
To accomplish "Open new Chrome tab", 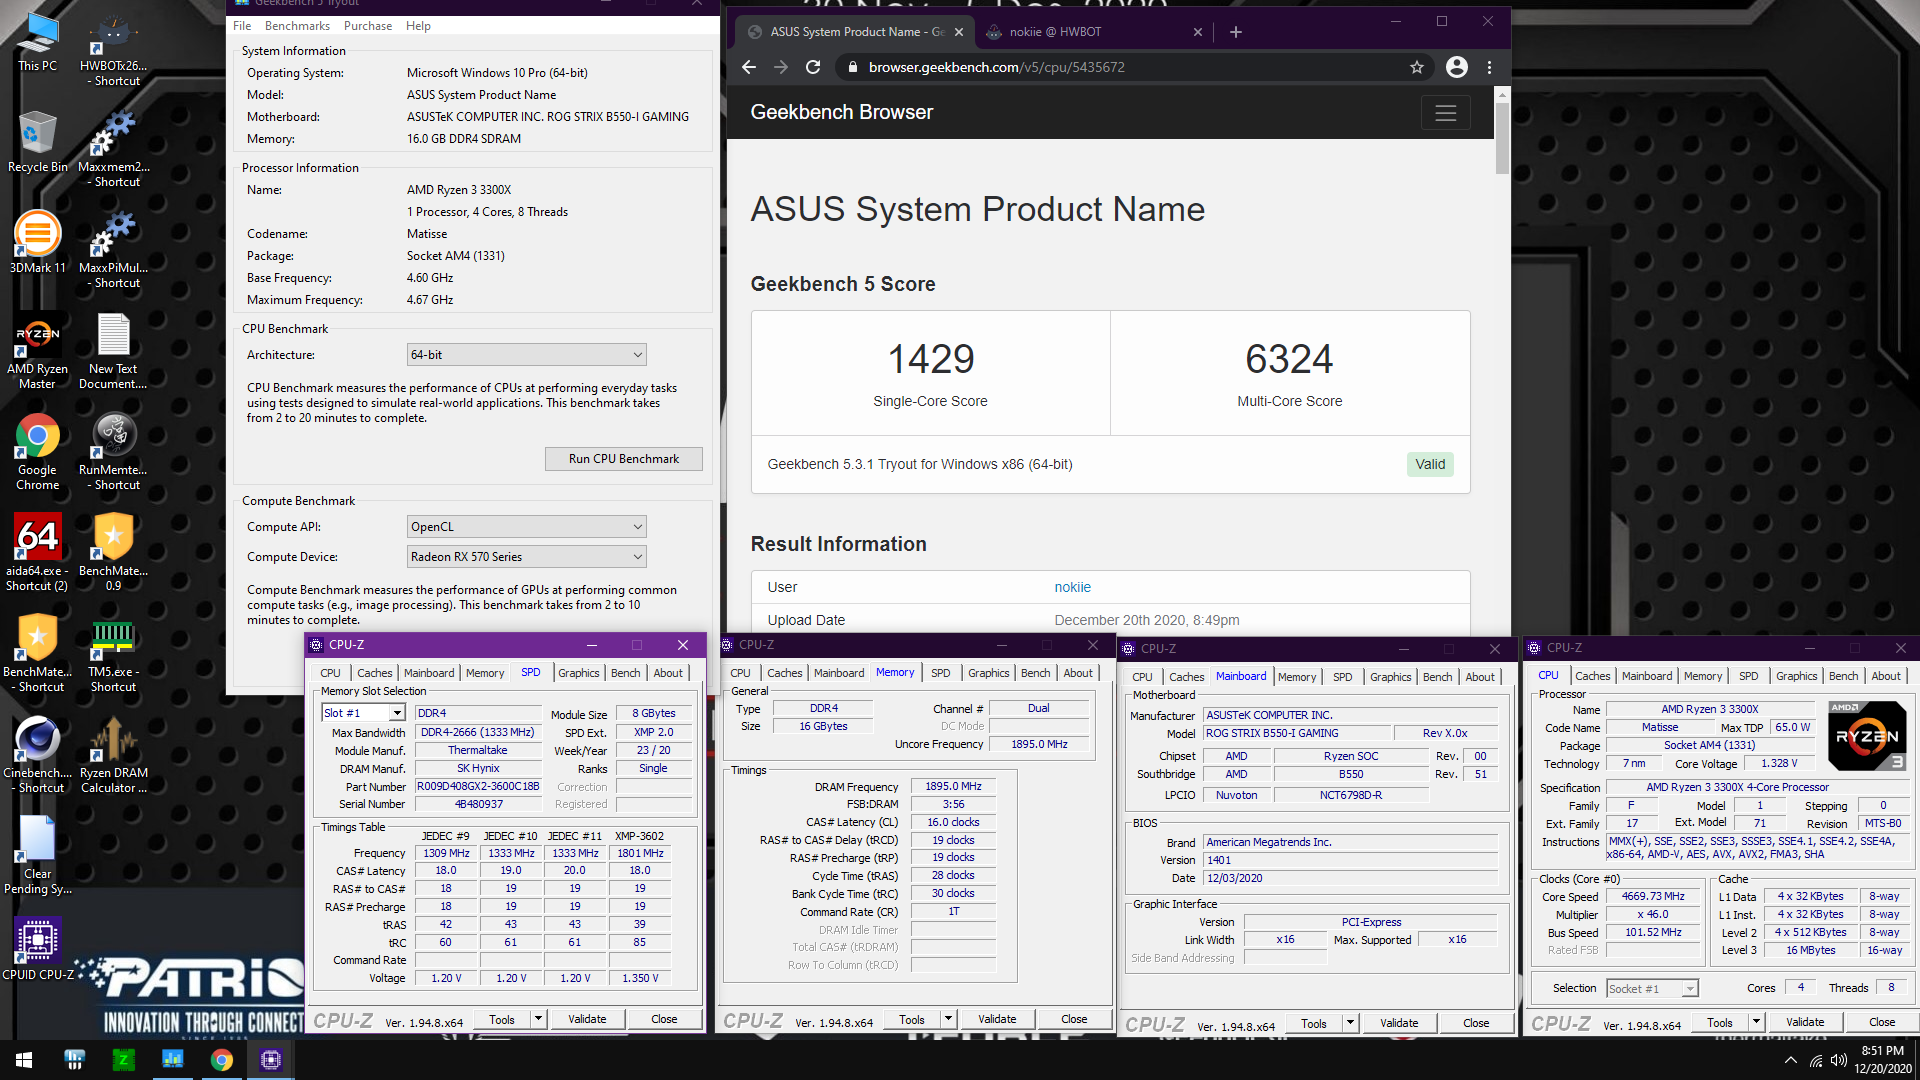I will 1235,32.
